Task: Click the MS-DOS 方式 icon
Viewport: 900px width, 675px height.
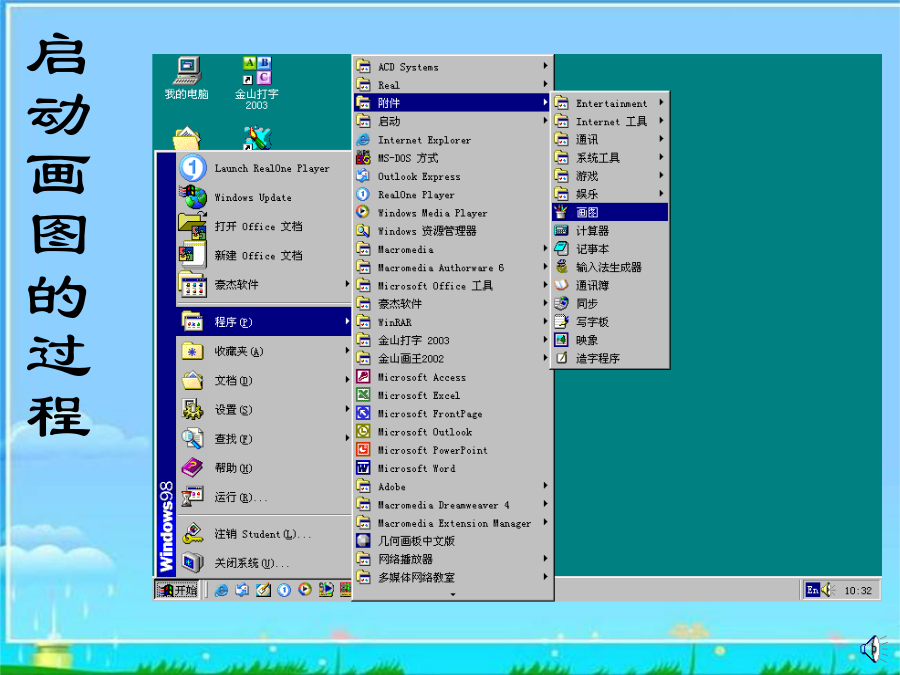Action: pos(363,157)
